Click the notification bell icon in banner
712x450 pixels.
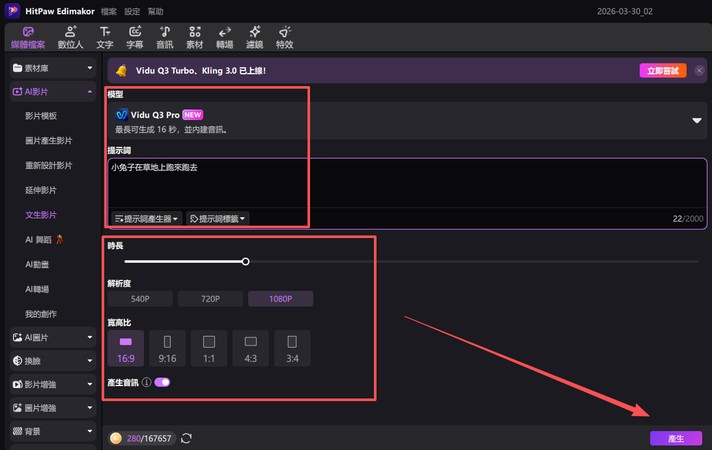[121, 71]
